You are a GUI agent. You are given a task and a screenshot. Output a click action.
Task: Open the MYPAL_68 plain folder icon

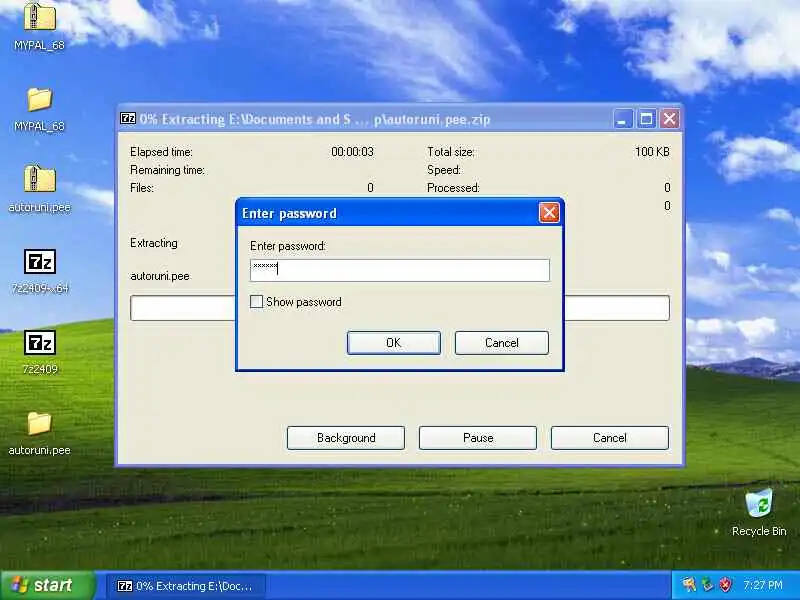[39, 99]
